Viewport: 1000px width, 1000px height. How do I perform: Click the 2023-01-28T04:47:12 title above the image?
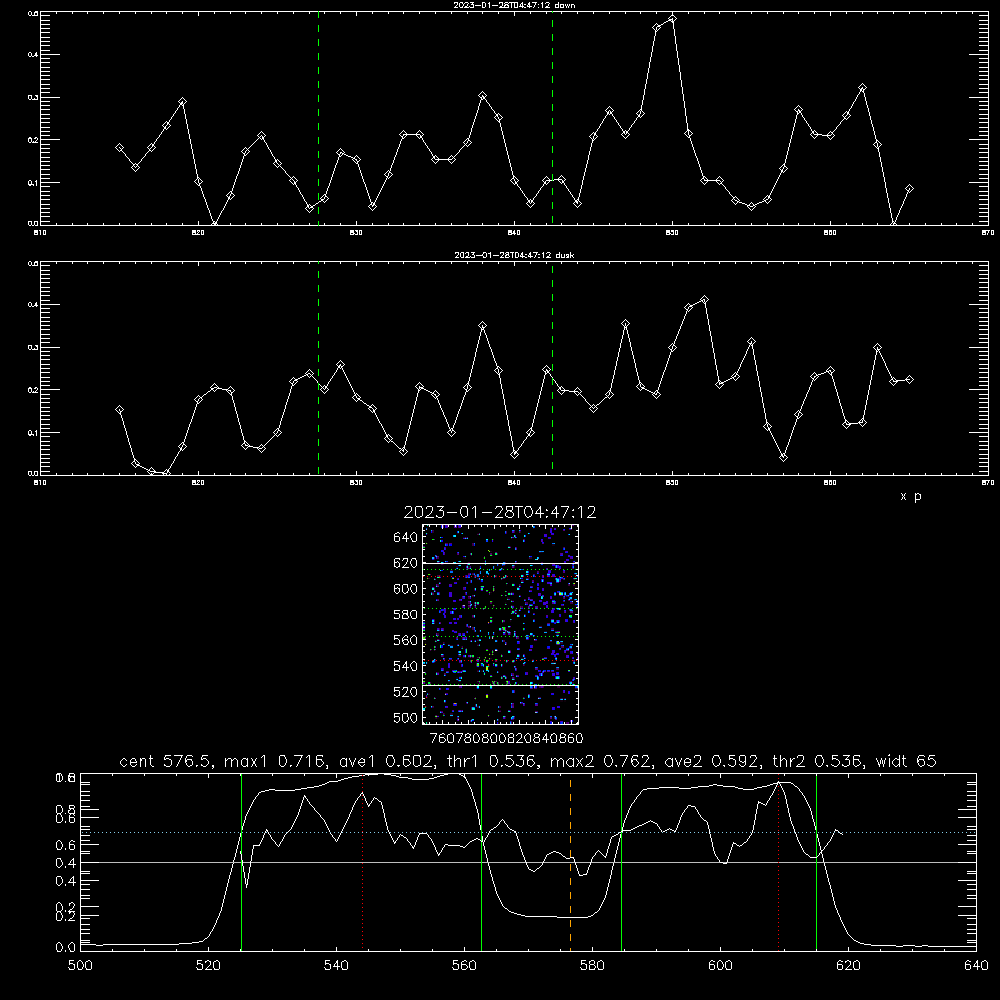[500, 512]
